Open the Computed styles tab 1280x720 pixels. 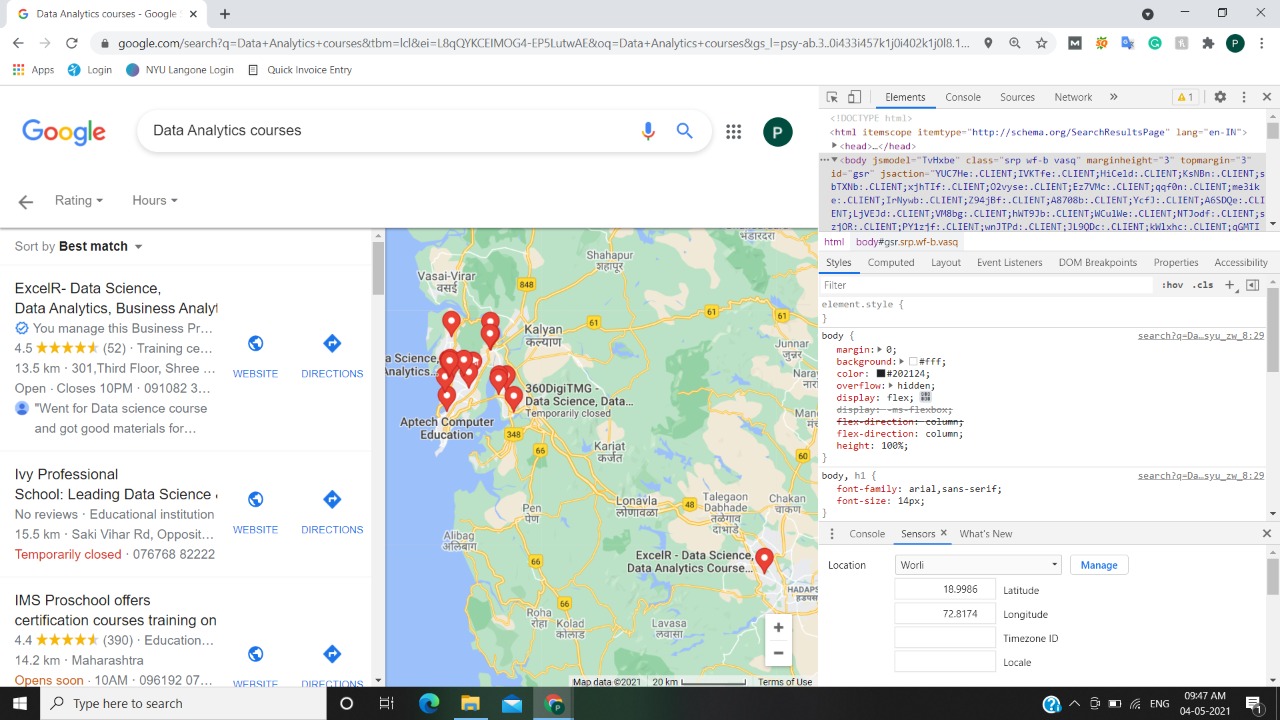pyautogui.click(x=891, y=262)
